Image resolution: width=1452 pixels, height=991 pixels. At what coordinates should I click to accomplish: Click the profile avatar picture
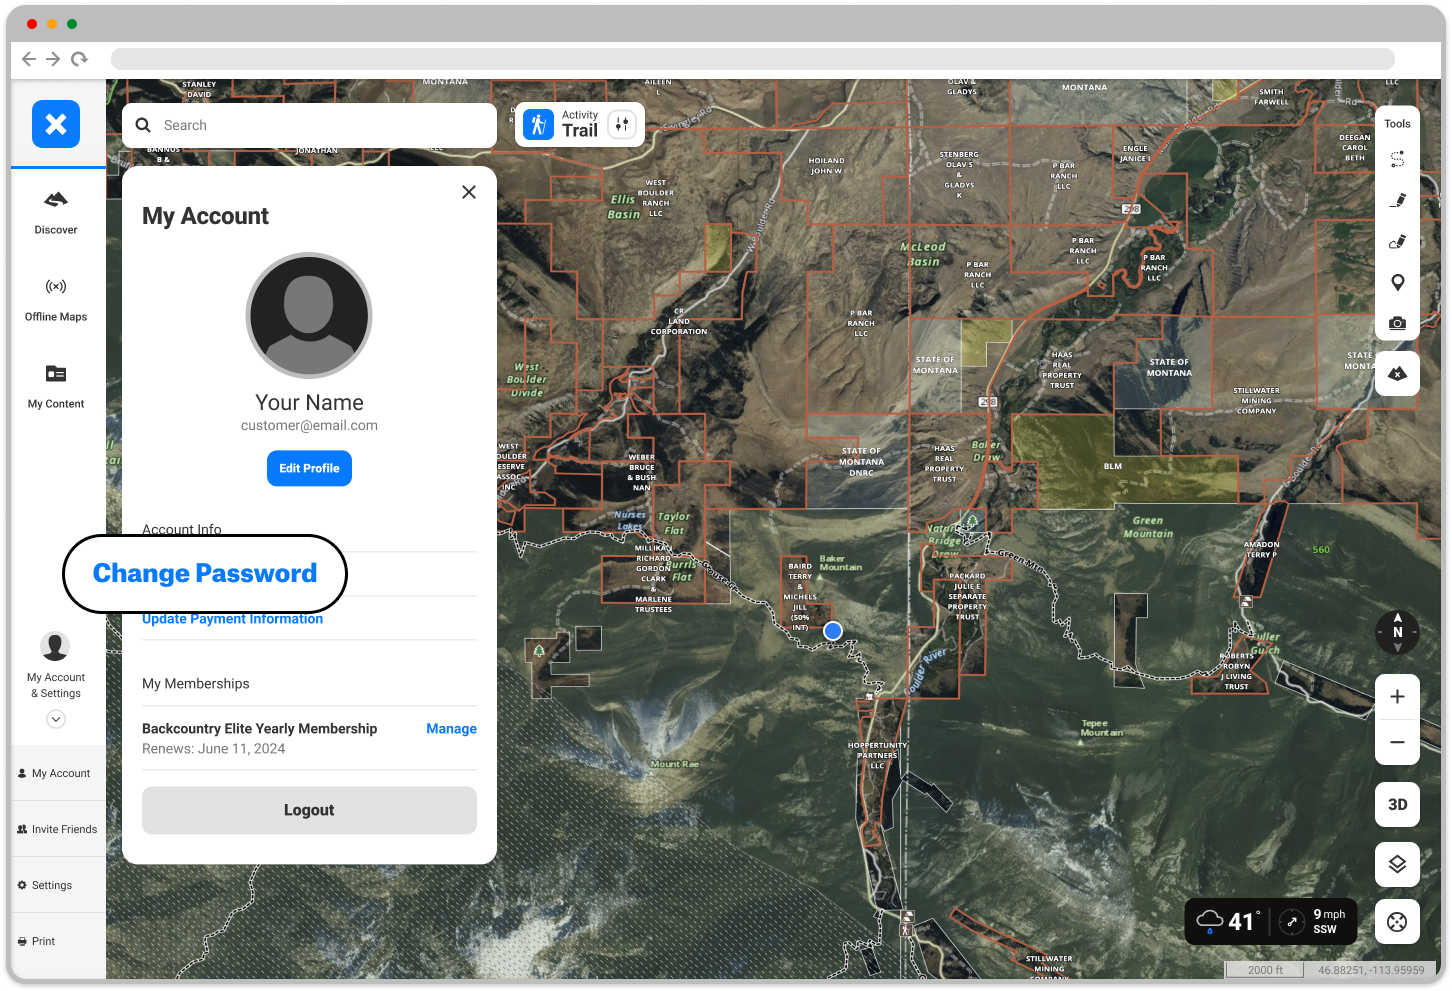[x=309, y=315]
